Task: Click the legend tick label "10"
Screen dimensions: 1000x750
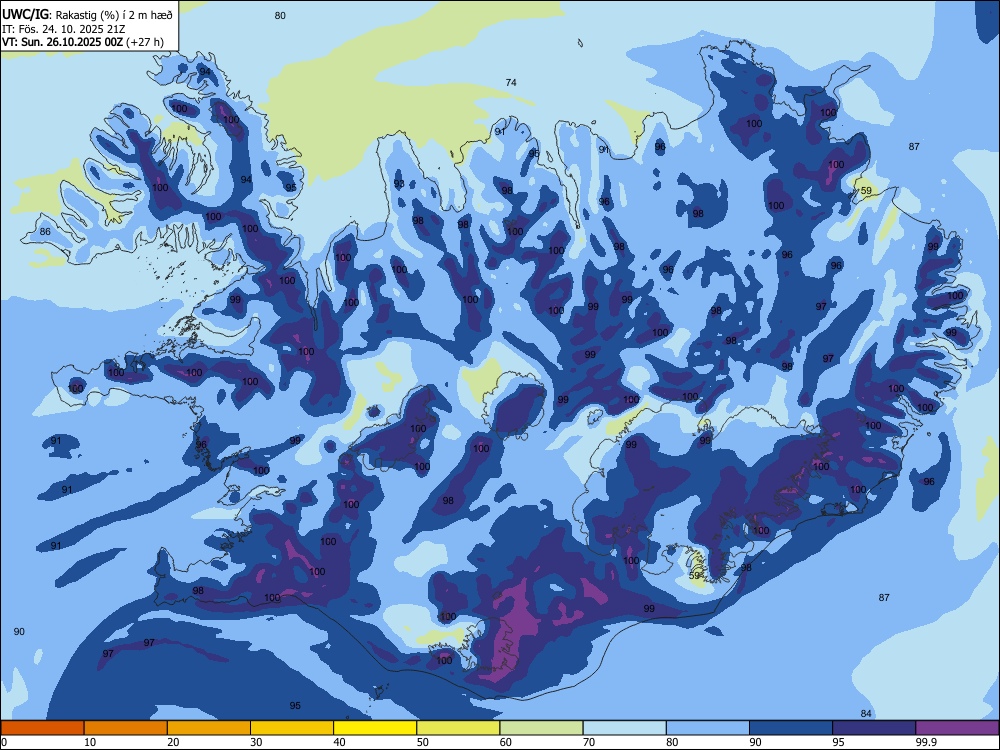Action: point(90,742)
